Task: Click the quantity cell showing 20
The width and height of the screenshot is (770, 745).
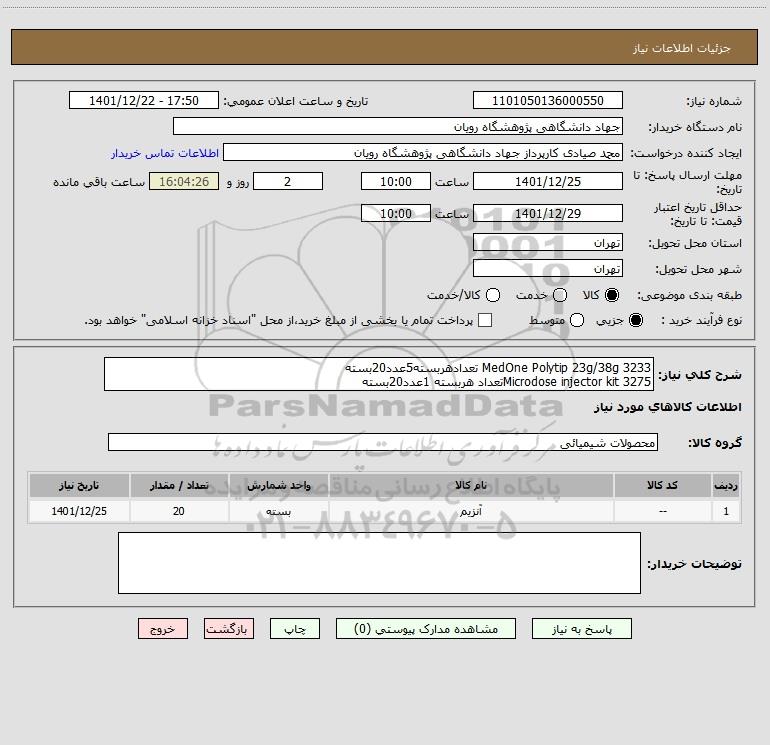Action: coord(179,511)
